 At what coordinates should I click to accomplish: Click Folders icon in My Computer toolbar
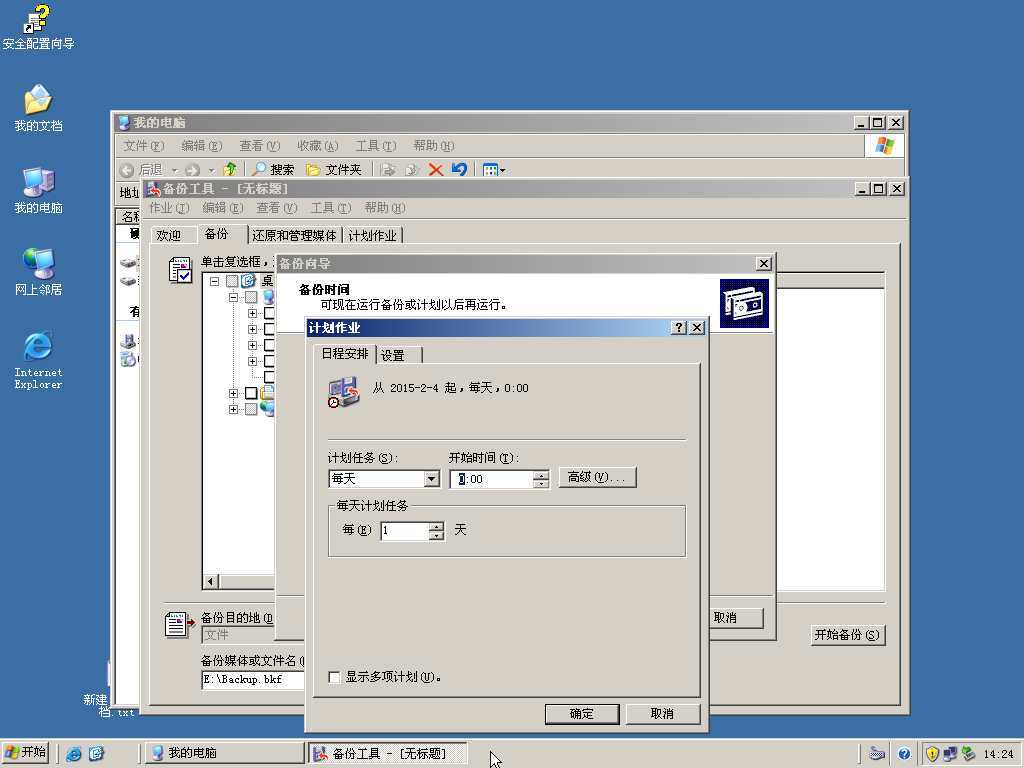(x=313, y=170)
